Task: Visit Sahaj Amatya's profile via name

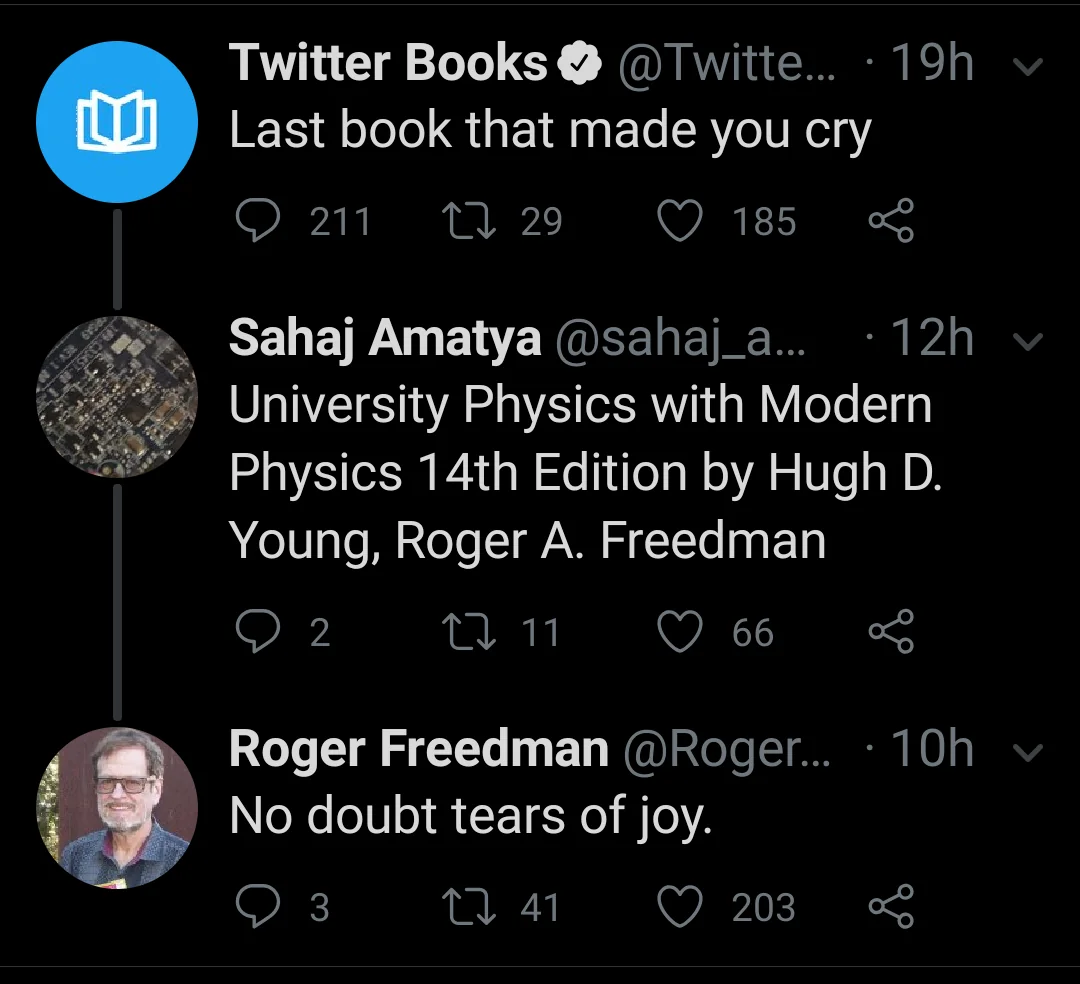Action: point(384,340)
